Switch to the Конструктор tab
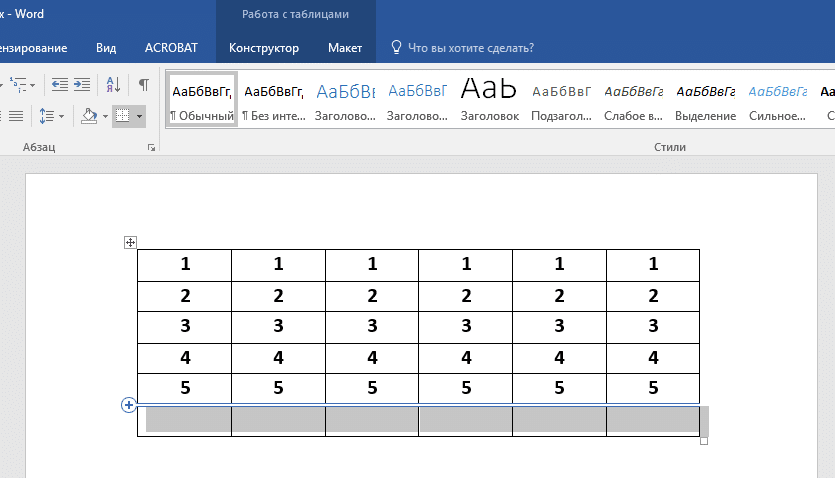 [263, 47]
